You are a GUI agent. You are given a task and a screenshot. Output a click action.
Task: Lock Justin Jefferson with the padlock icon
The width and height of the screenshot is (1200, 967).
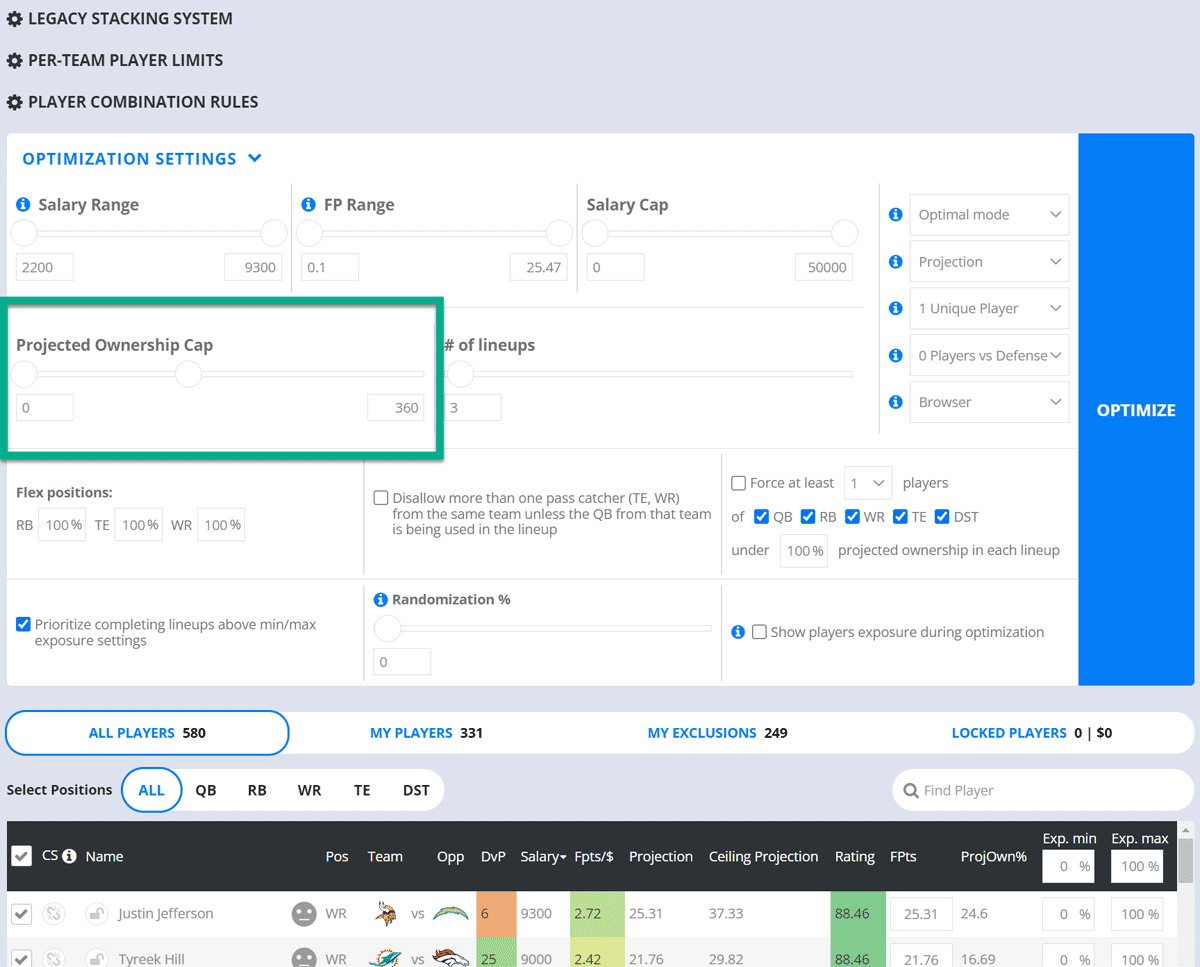pyautogui.click(x=96, y=914)
